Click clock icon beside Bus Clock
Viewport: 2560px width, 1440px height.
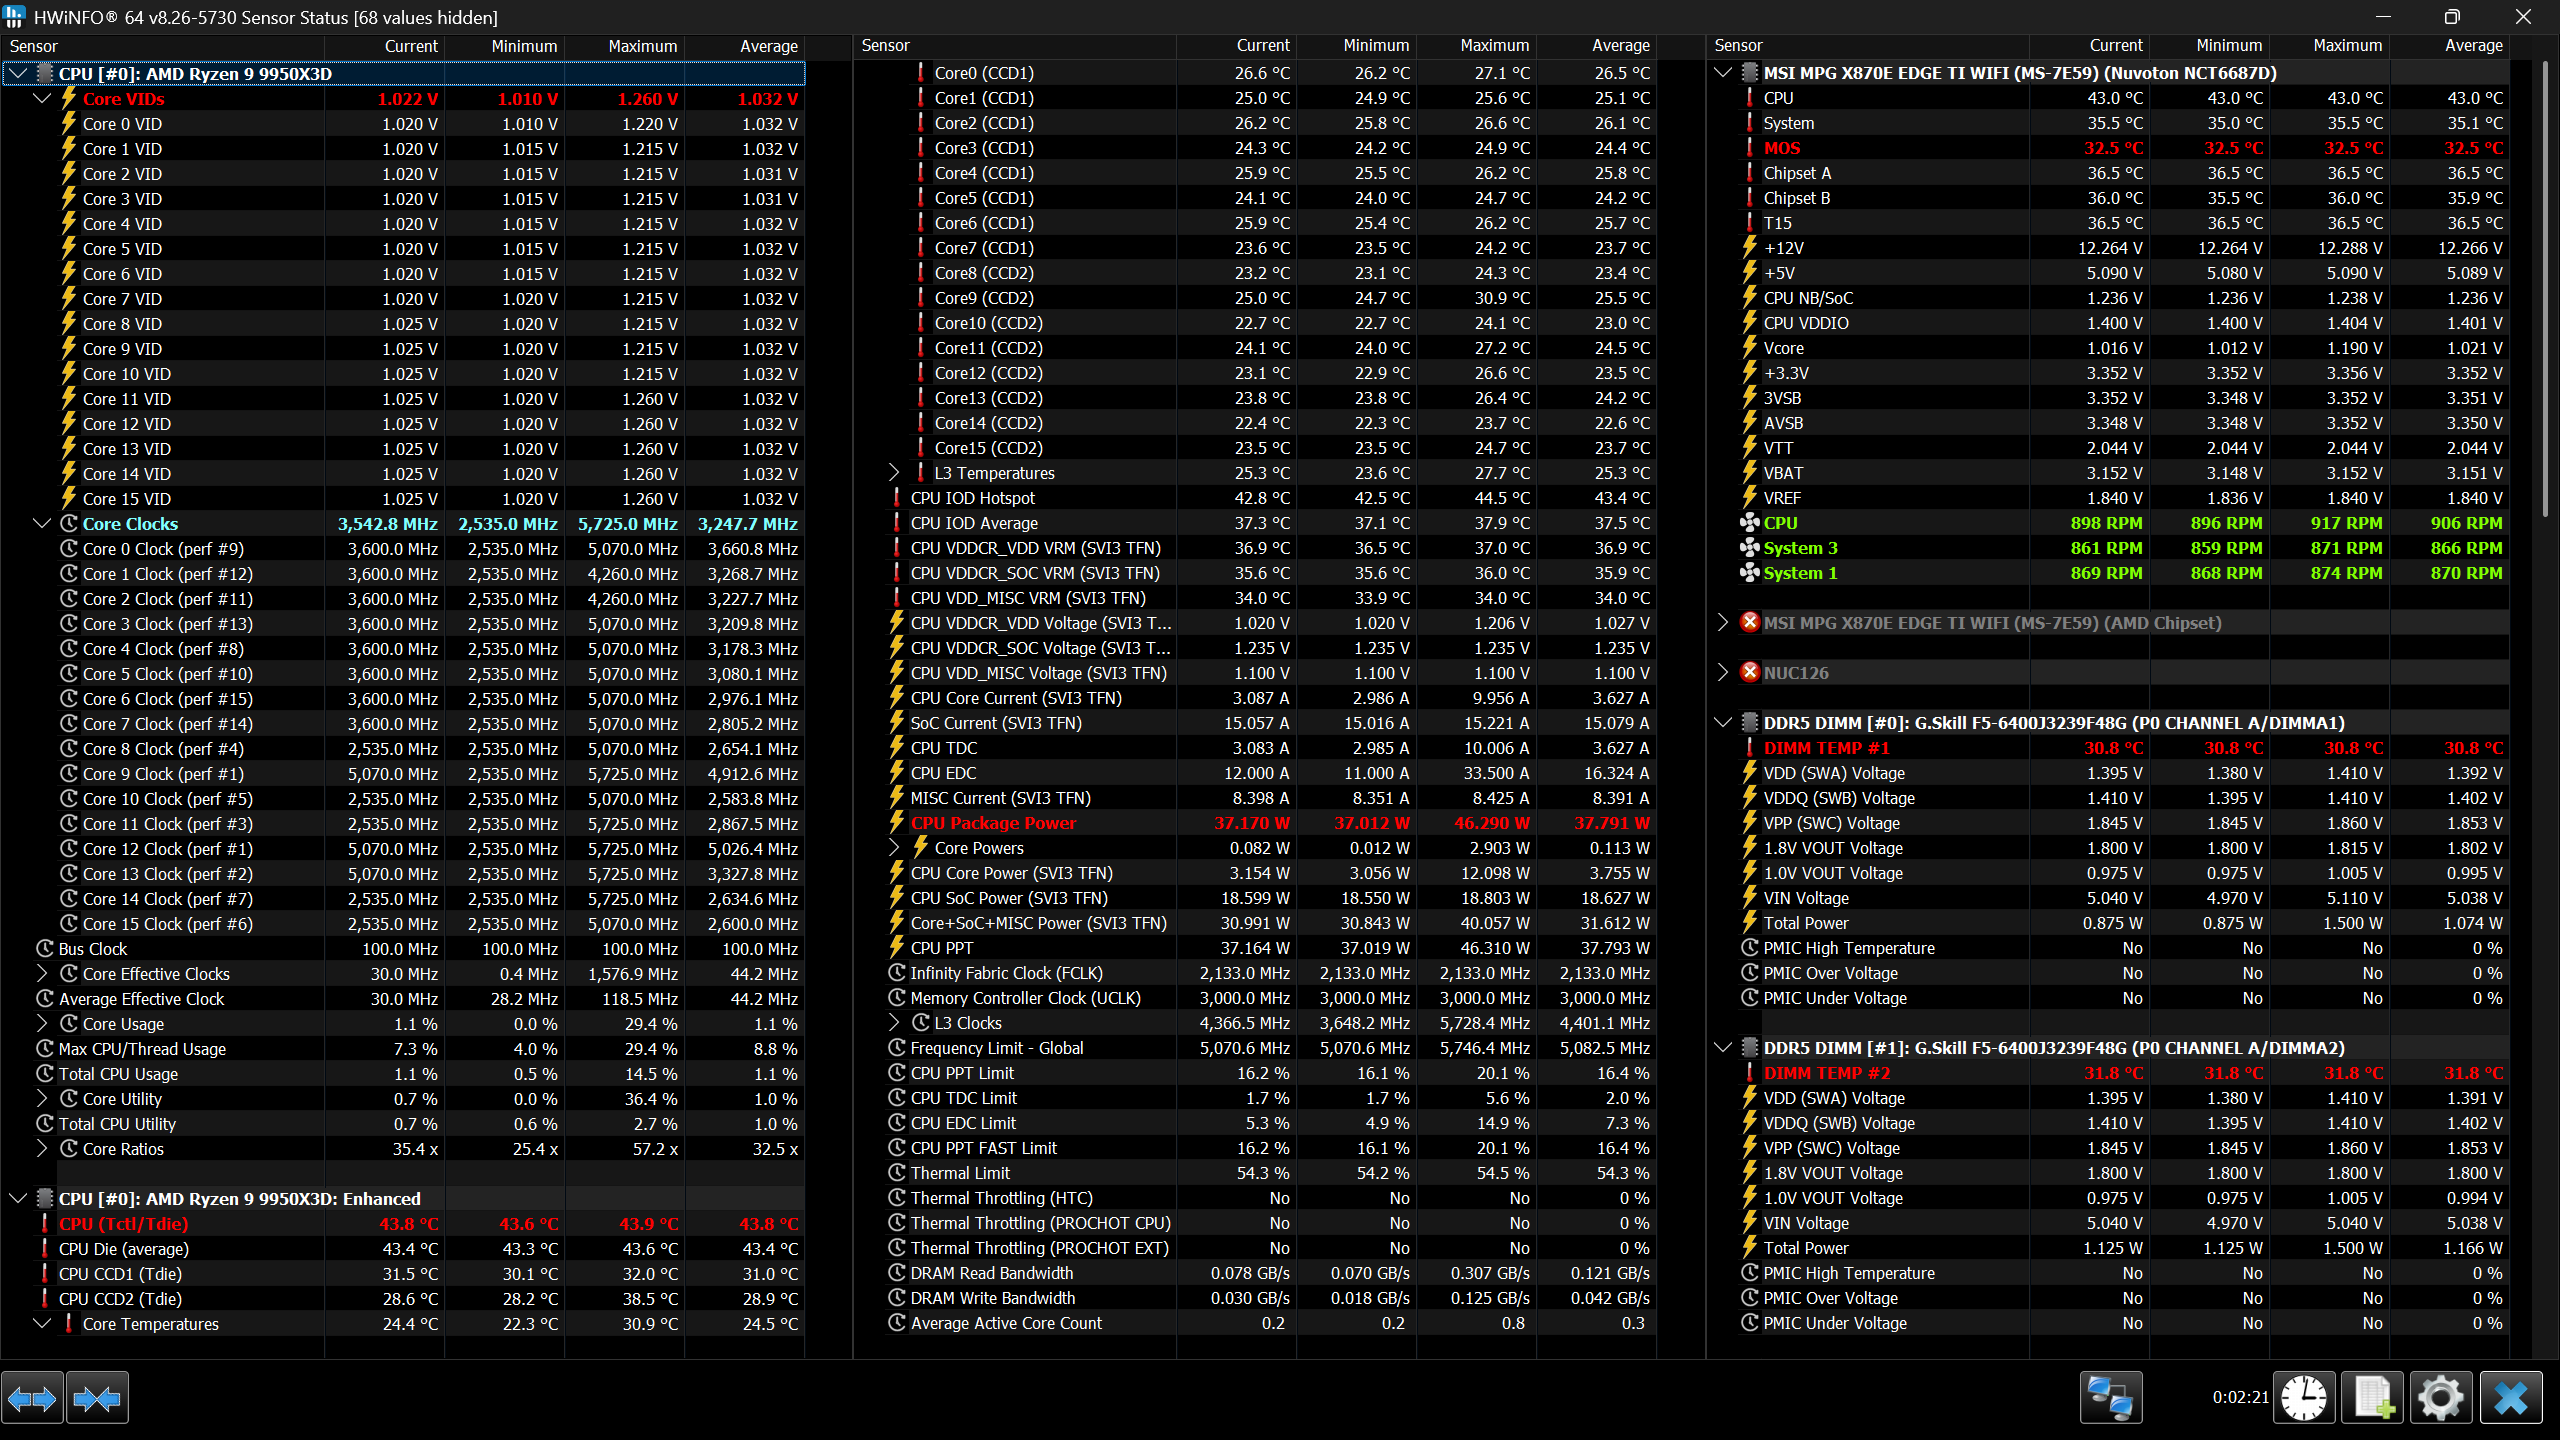pos(45,949)
